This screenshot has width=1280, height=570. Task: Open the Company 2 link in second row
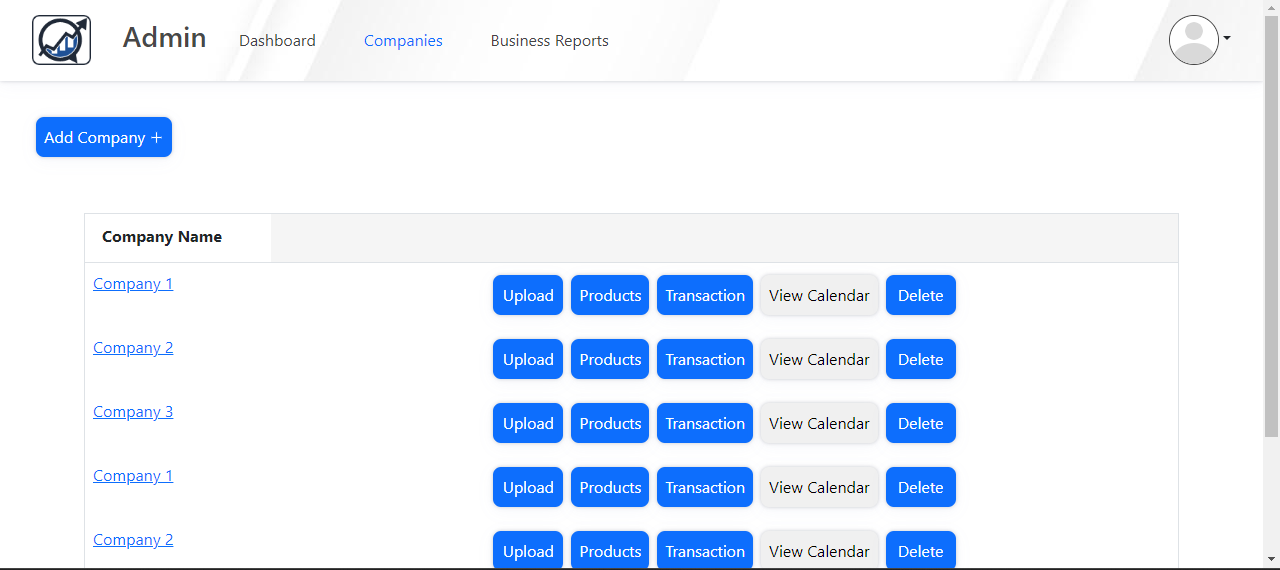tap(133, 348)
